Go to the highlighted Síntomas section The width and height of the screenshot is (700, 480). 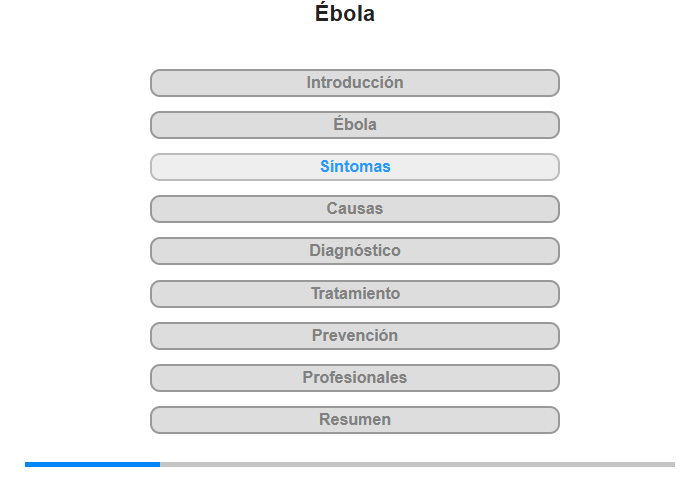[354, 167]
